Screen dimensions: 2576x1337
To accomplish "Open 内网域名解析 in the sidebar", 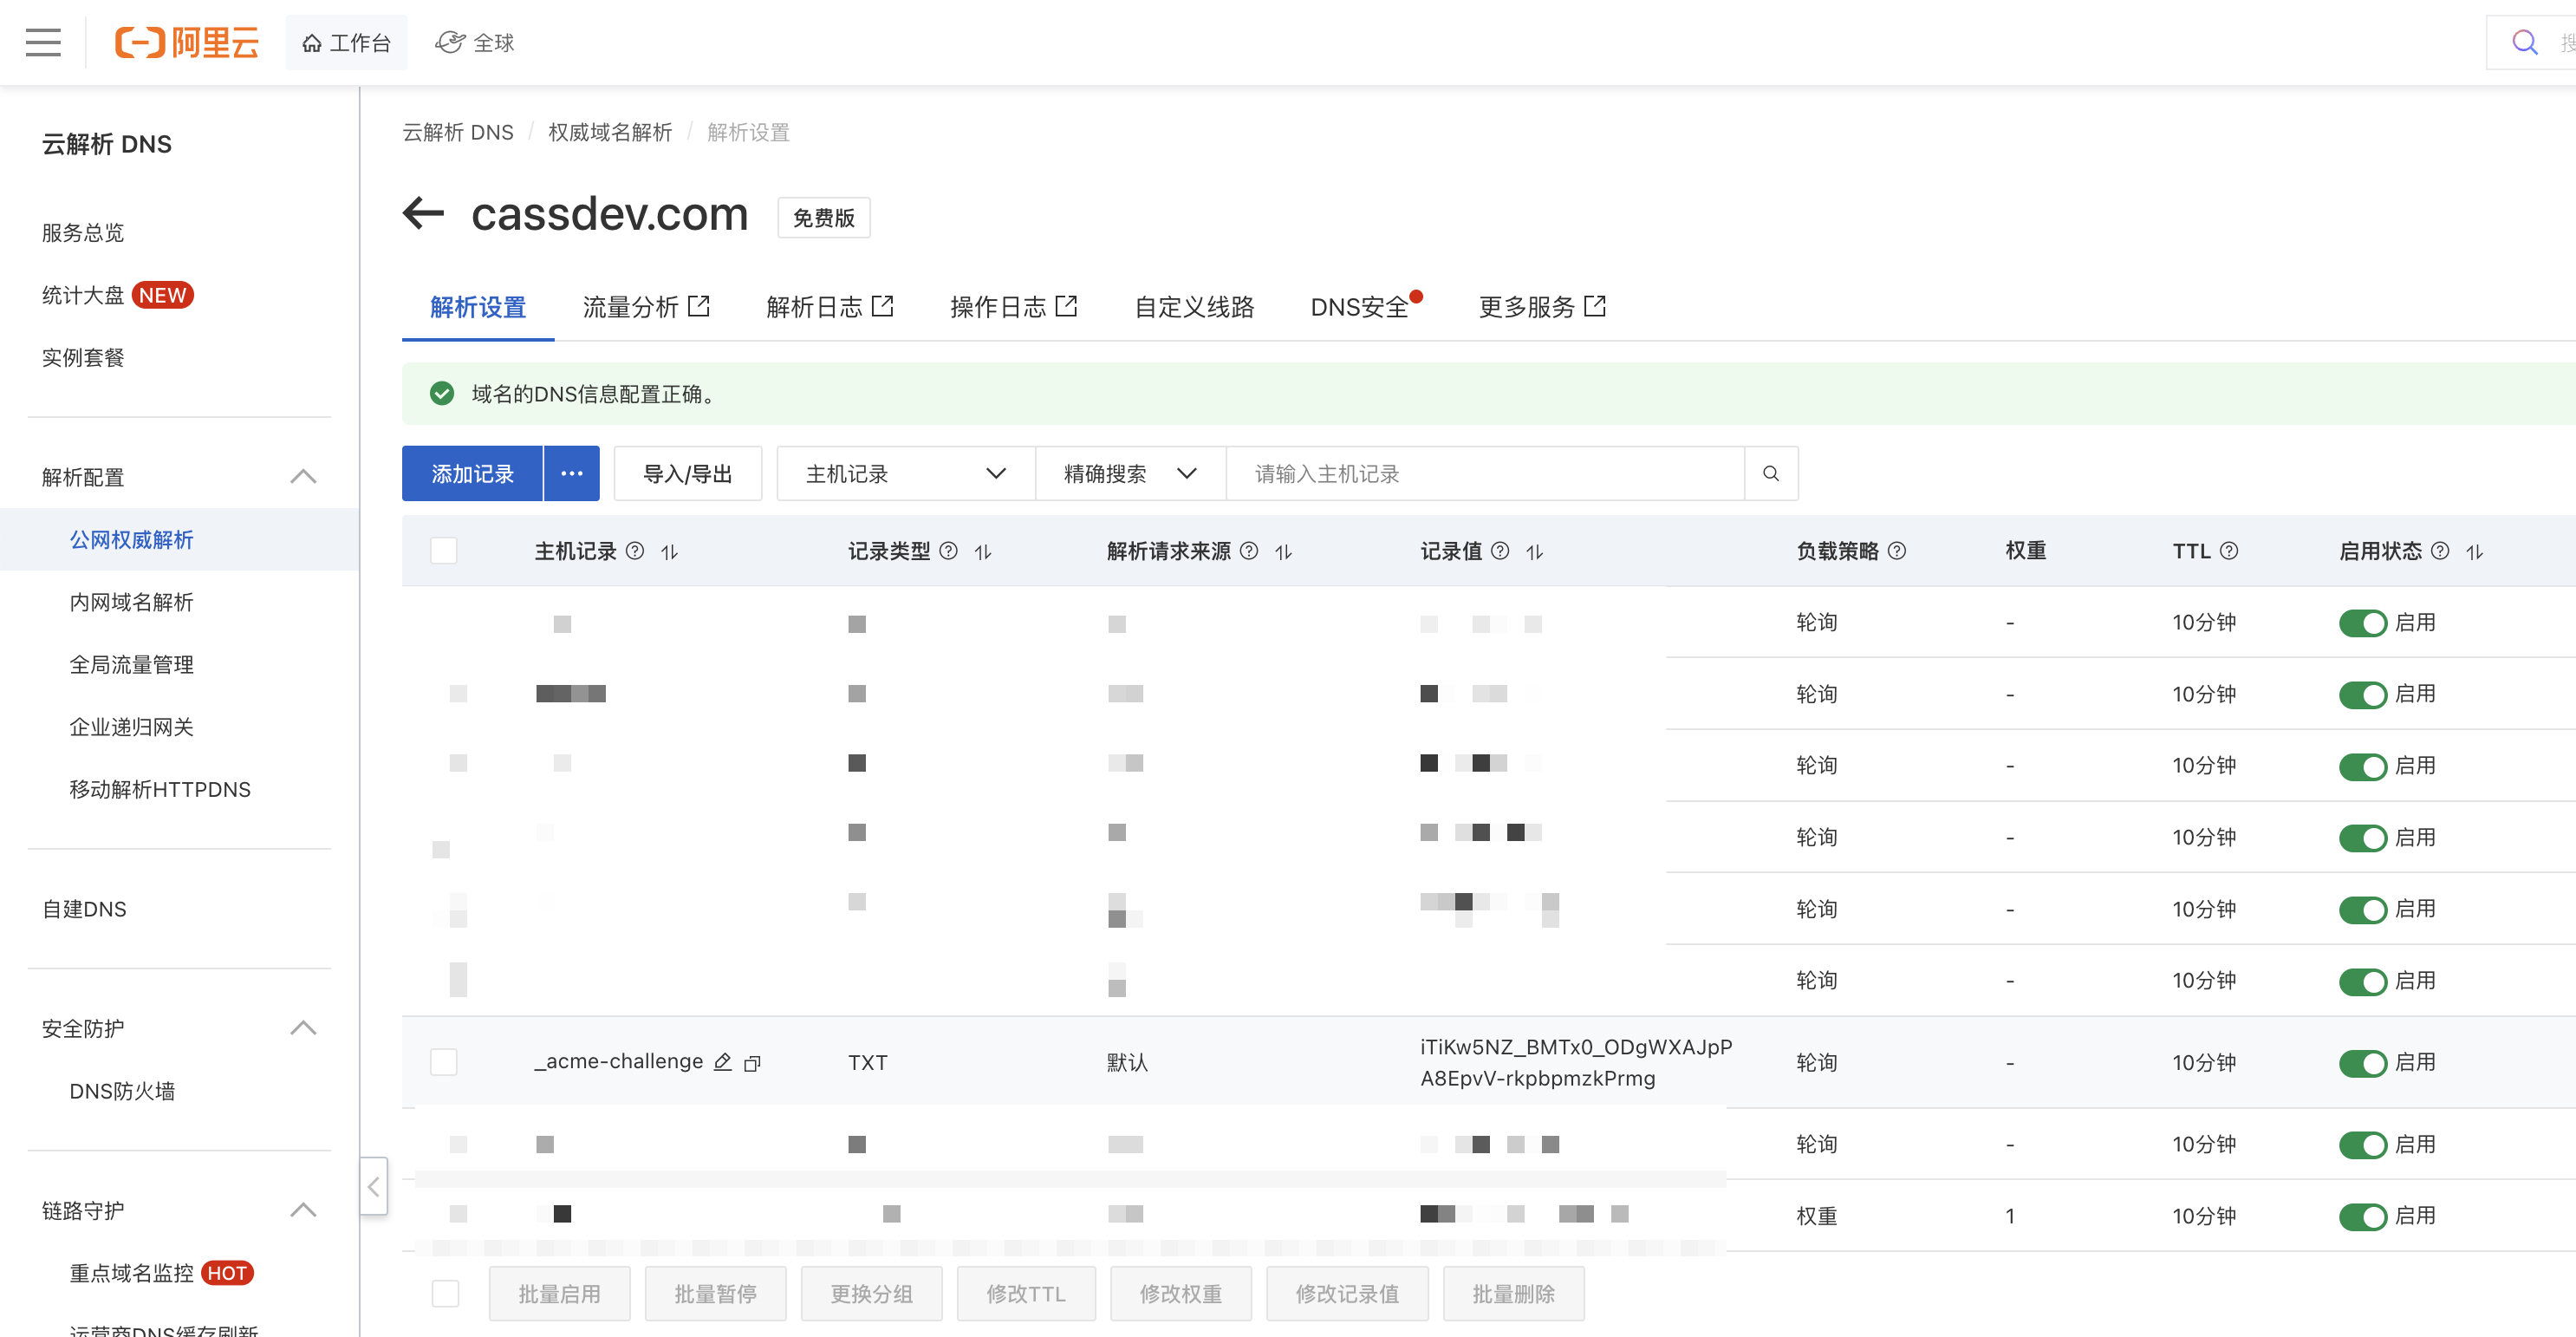I will [x=132, y=601].
